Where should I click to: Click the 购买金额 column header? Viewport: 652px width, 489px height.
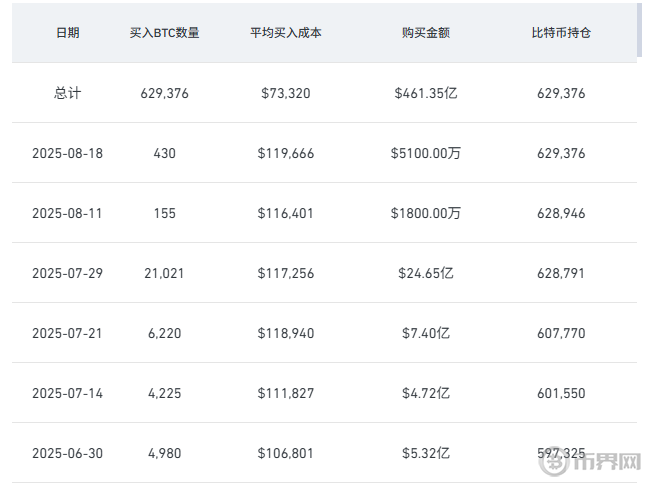tap(426, 33)
